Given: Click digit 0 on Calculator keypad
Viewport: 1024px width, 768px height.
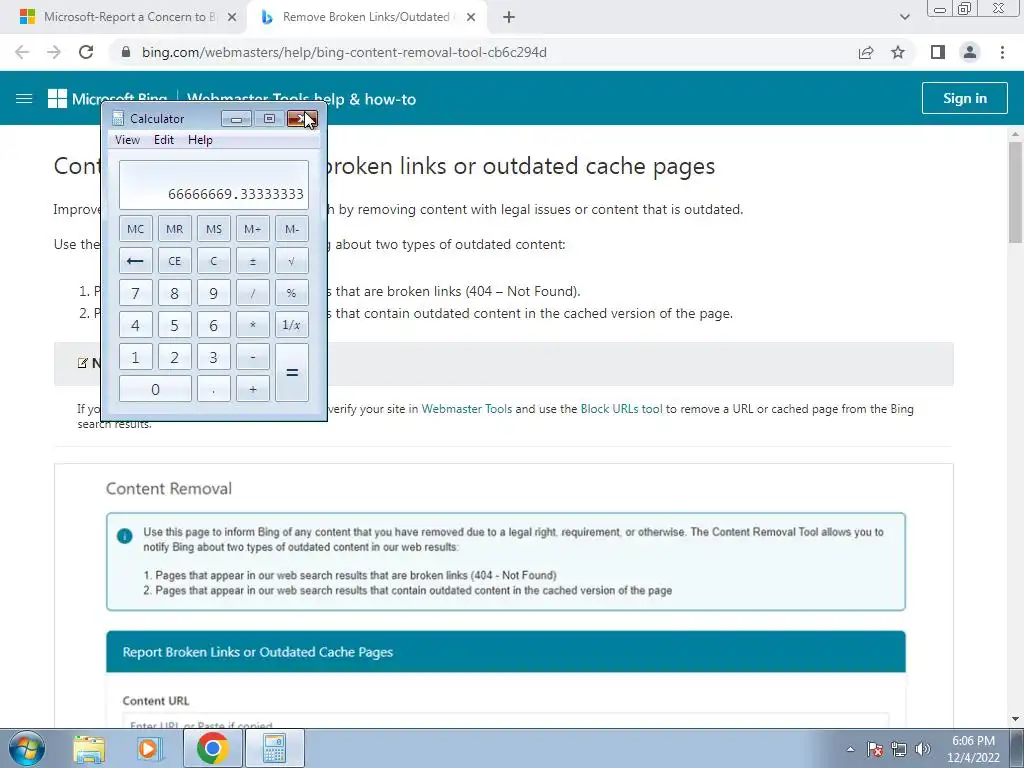Looking at the screenshot, I should click(155, 389).
